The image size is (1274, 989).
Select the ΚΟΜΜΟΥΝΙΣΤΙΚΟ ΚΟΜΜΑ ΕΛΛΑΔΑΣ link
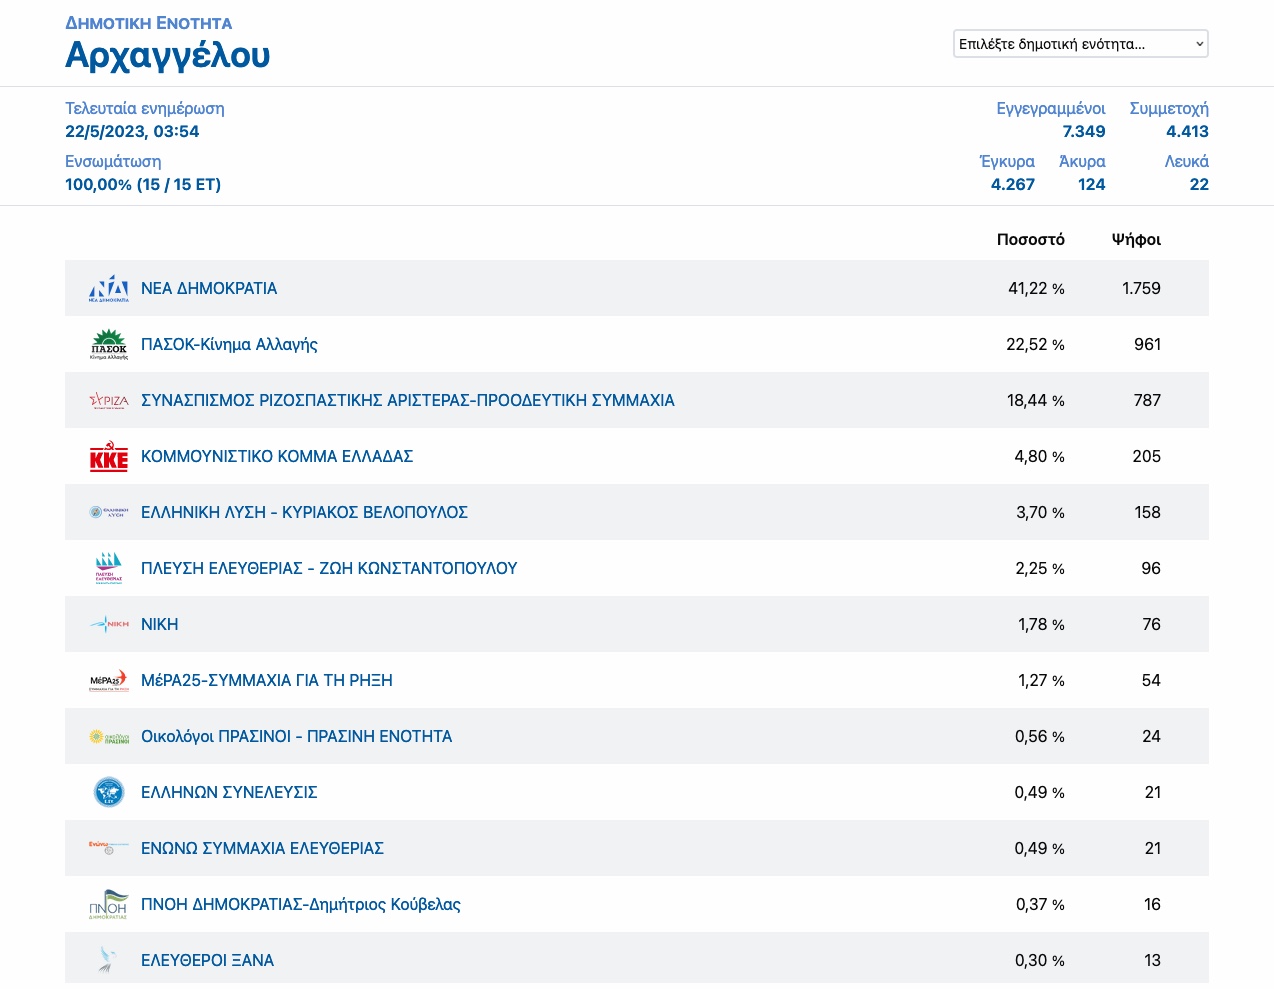pos(277,456)
